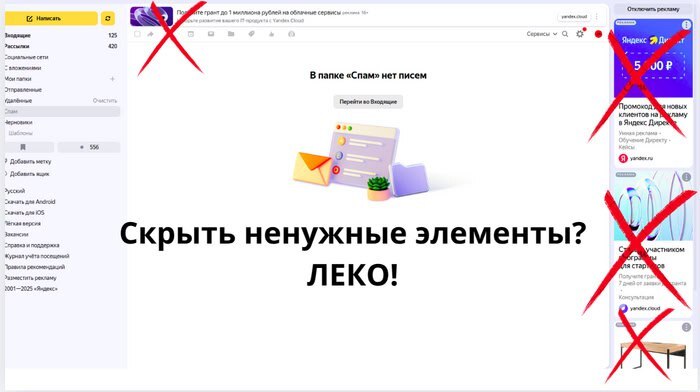This screenshot has width=700, height=392.
Task: Toggle the select-all messages checkbox
Action: [138, 34]
